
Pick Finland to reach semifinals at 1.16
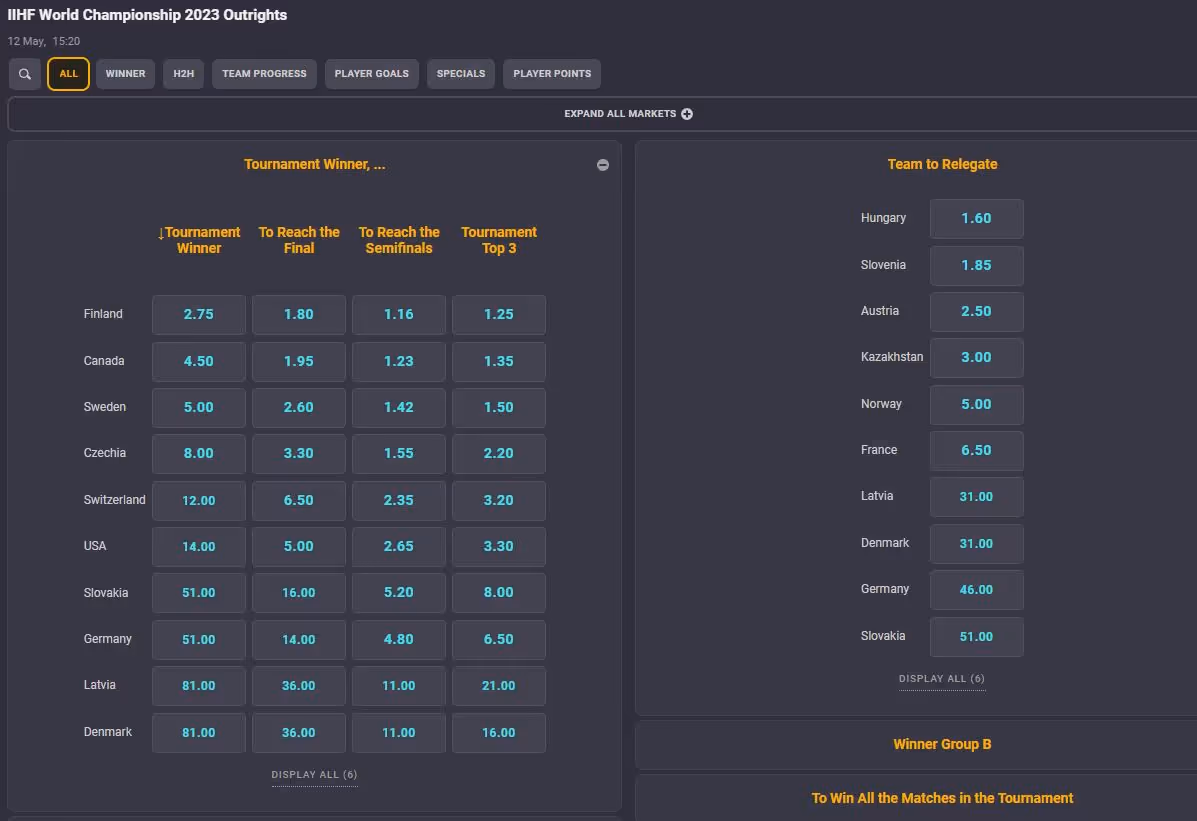click(398, 315)
